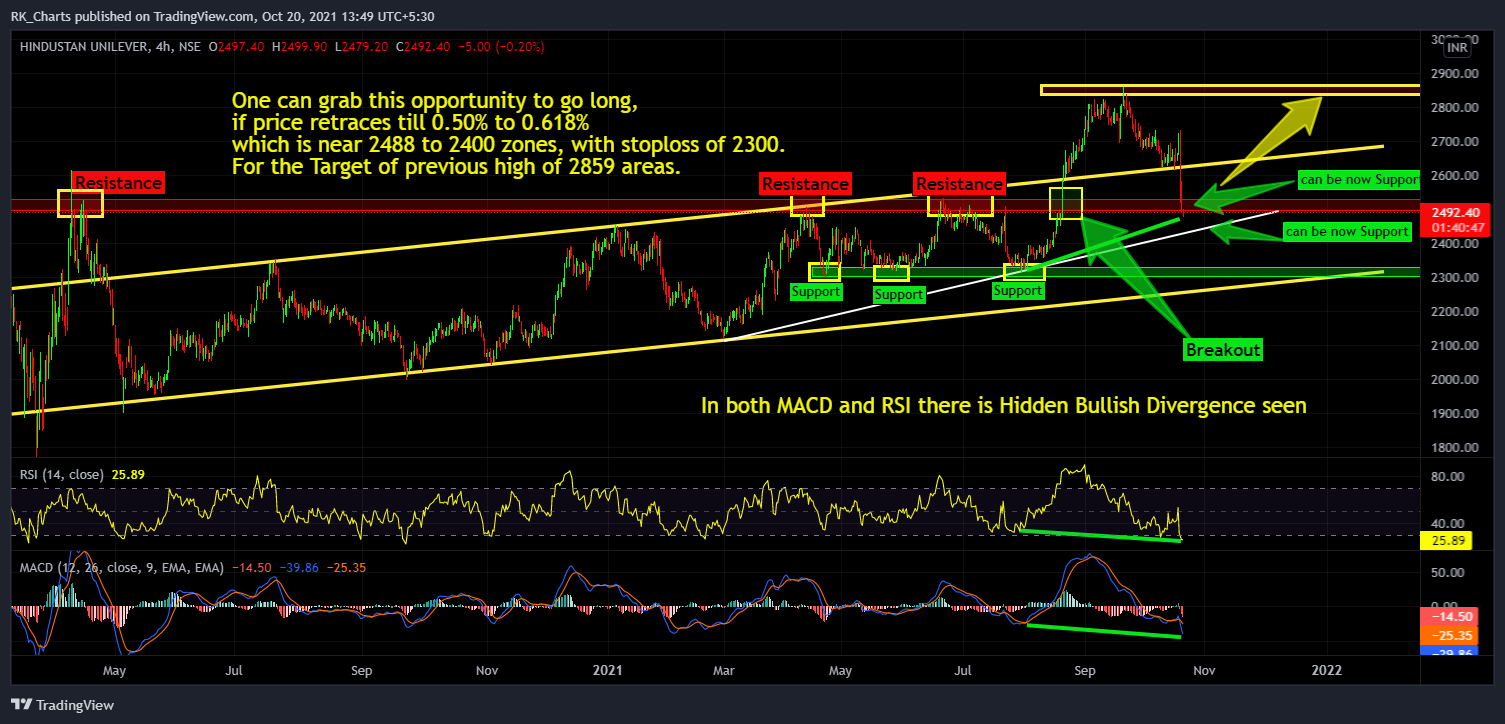Click the 2300.00 price axis label
The width and height of the screenshot is (1505, 724).
[x=1453, y=278]
